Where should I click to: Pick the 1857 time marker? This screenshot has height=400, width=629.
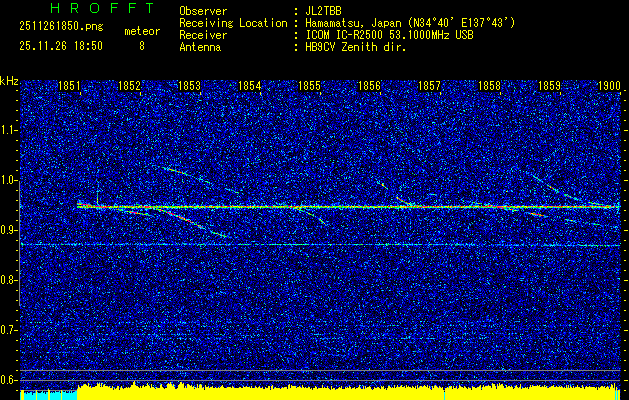429,87
